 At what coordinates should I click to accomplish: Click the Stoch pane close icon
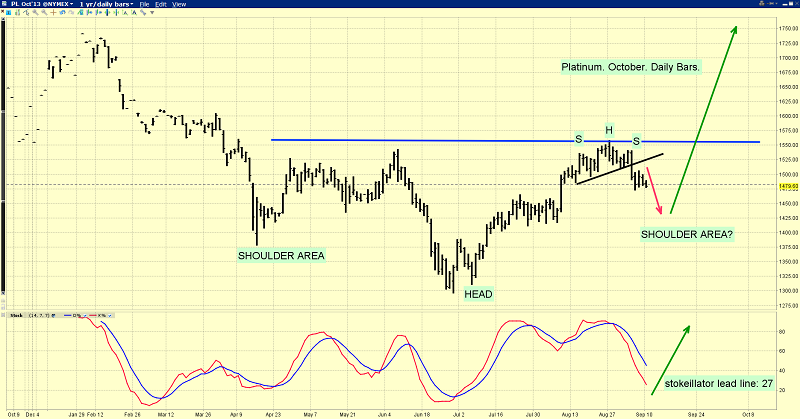click(x=3, y=315)
